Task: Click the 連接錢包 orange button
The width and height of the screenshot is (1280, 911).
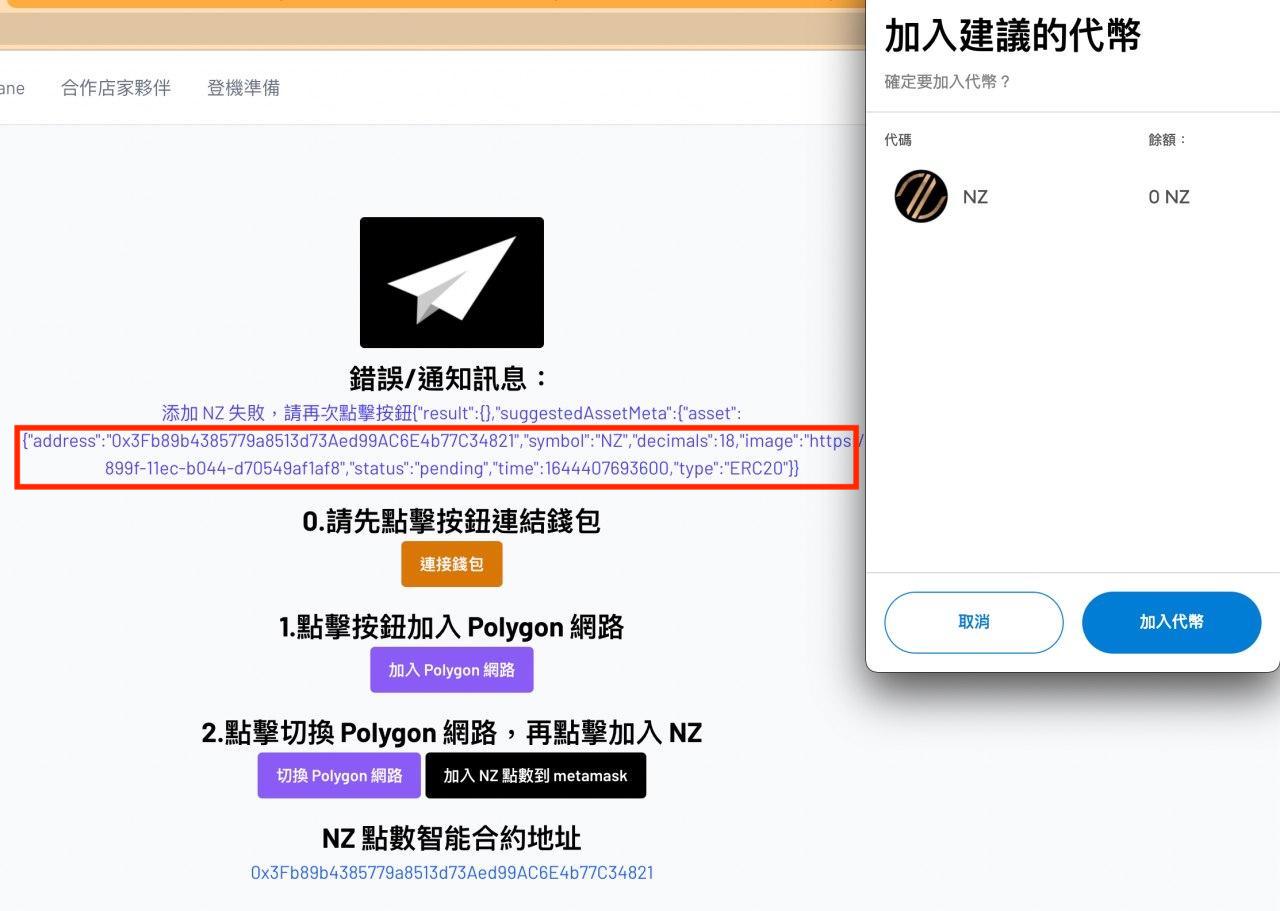Action: 451,563
